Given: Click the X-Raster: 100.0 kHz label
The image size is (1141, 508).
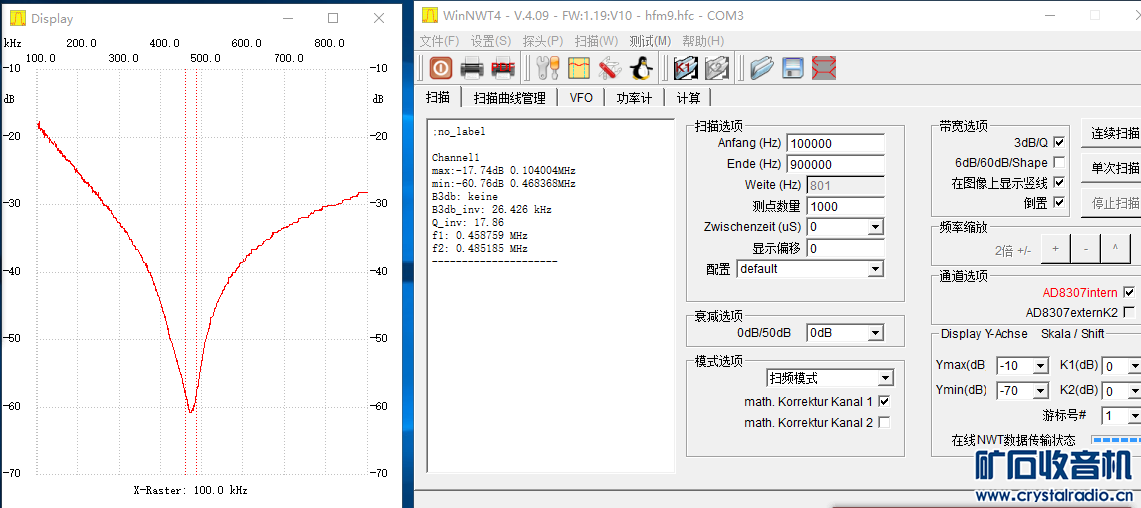Looking at the screenshot, I should point(191,491).
